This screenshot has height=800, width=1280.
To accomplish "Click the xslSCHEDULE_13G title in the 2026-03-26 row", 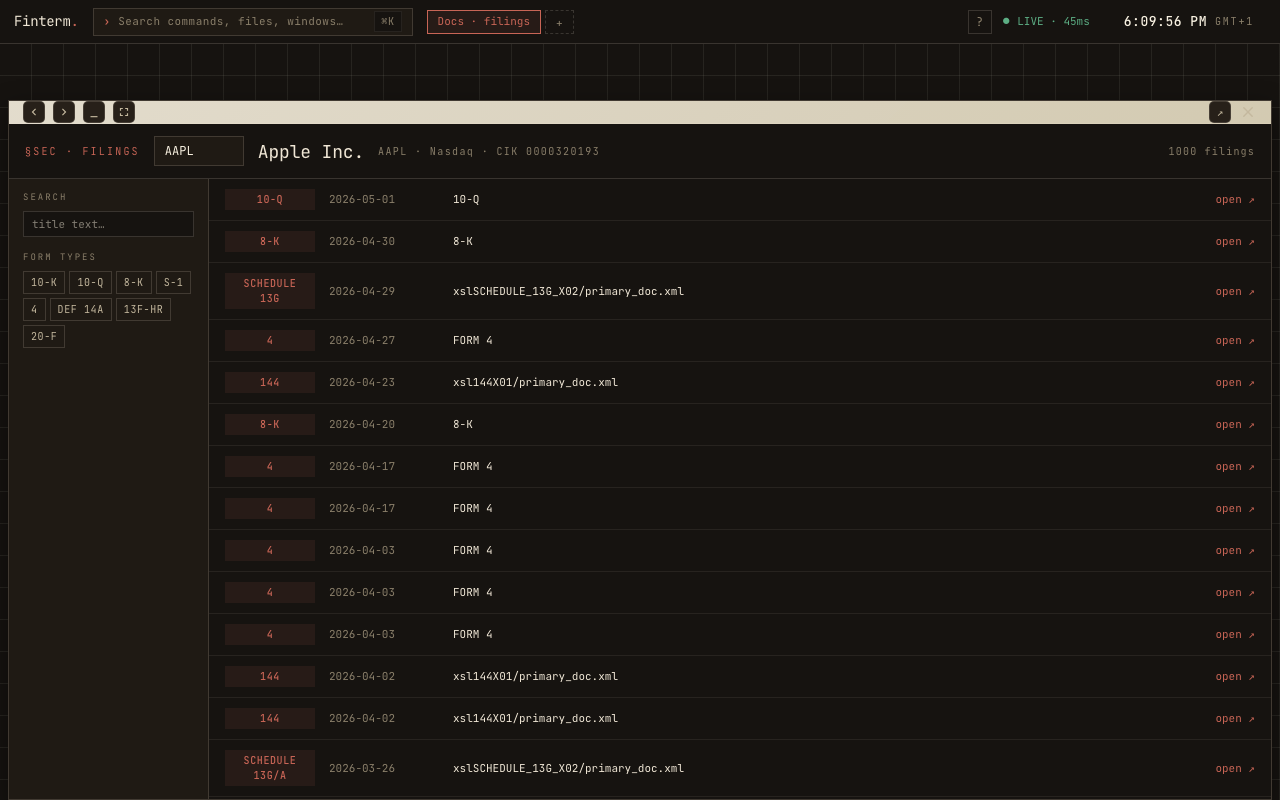I will point(569,769).
